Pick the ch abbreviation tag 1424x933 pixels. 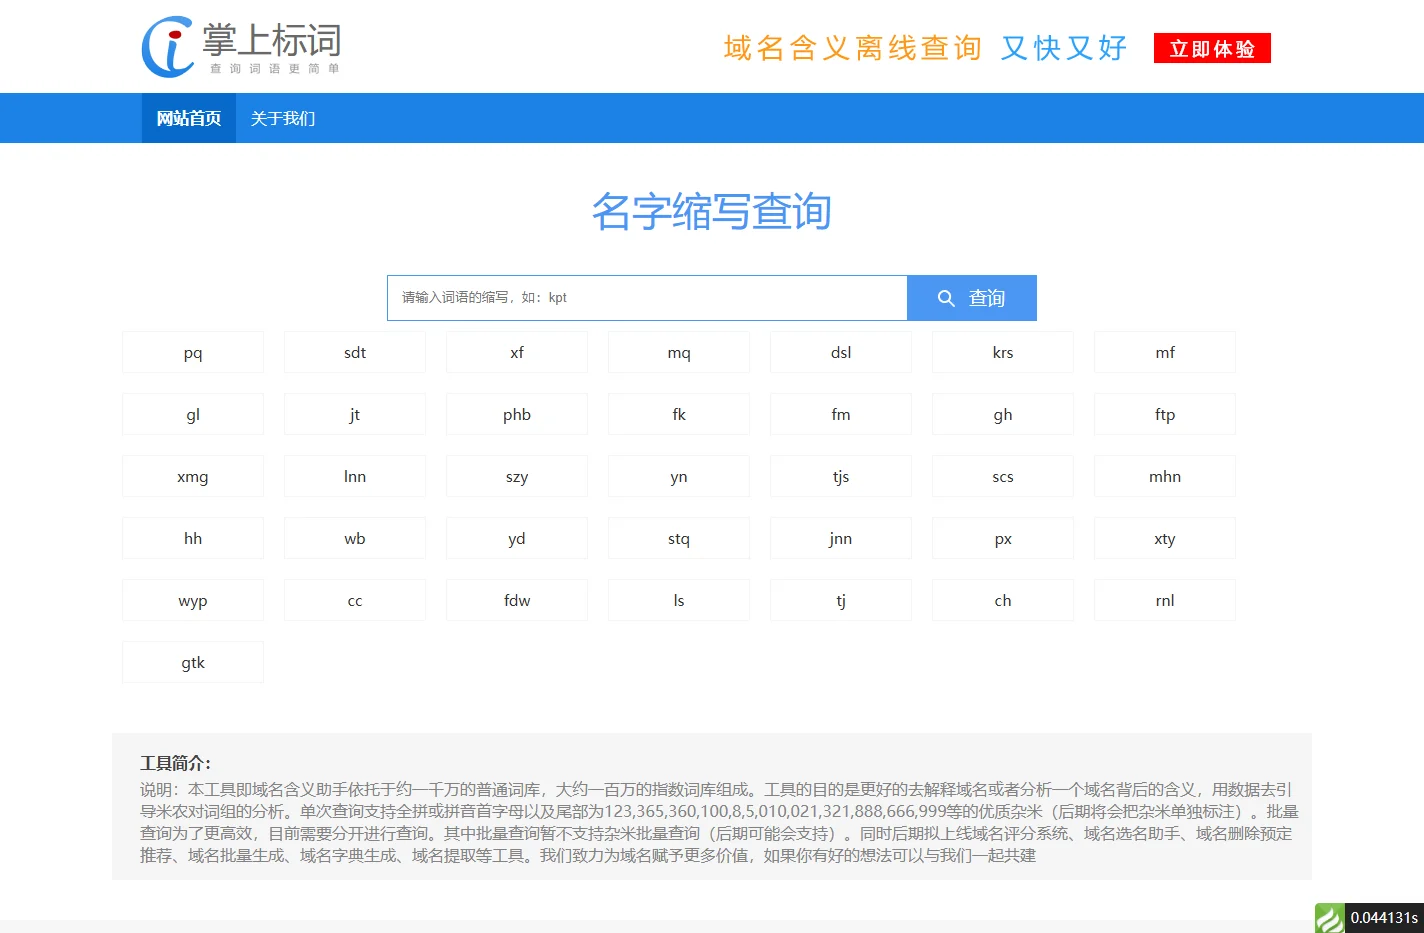(x=1003, y=600)
